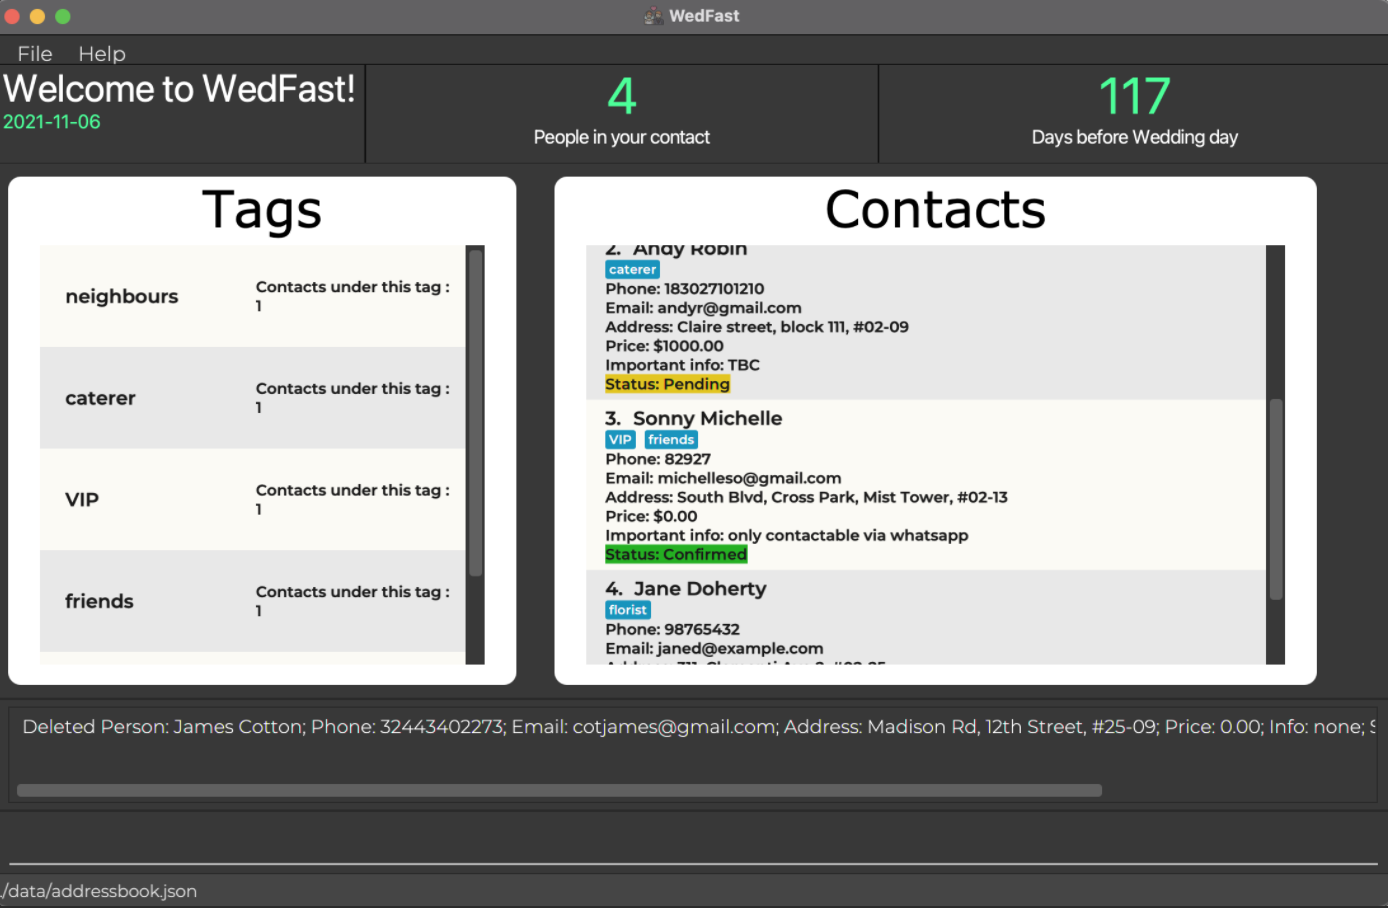Click Phone: 98765432 text
Screen dimensions: 1388x908
tap(672, 629)
